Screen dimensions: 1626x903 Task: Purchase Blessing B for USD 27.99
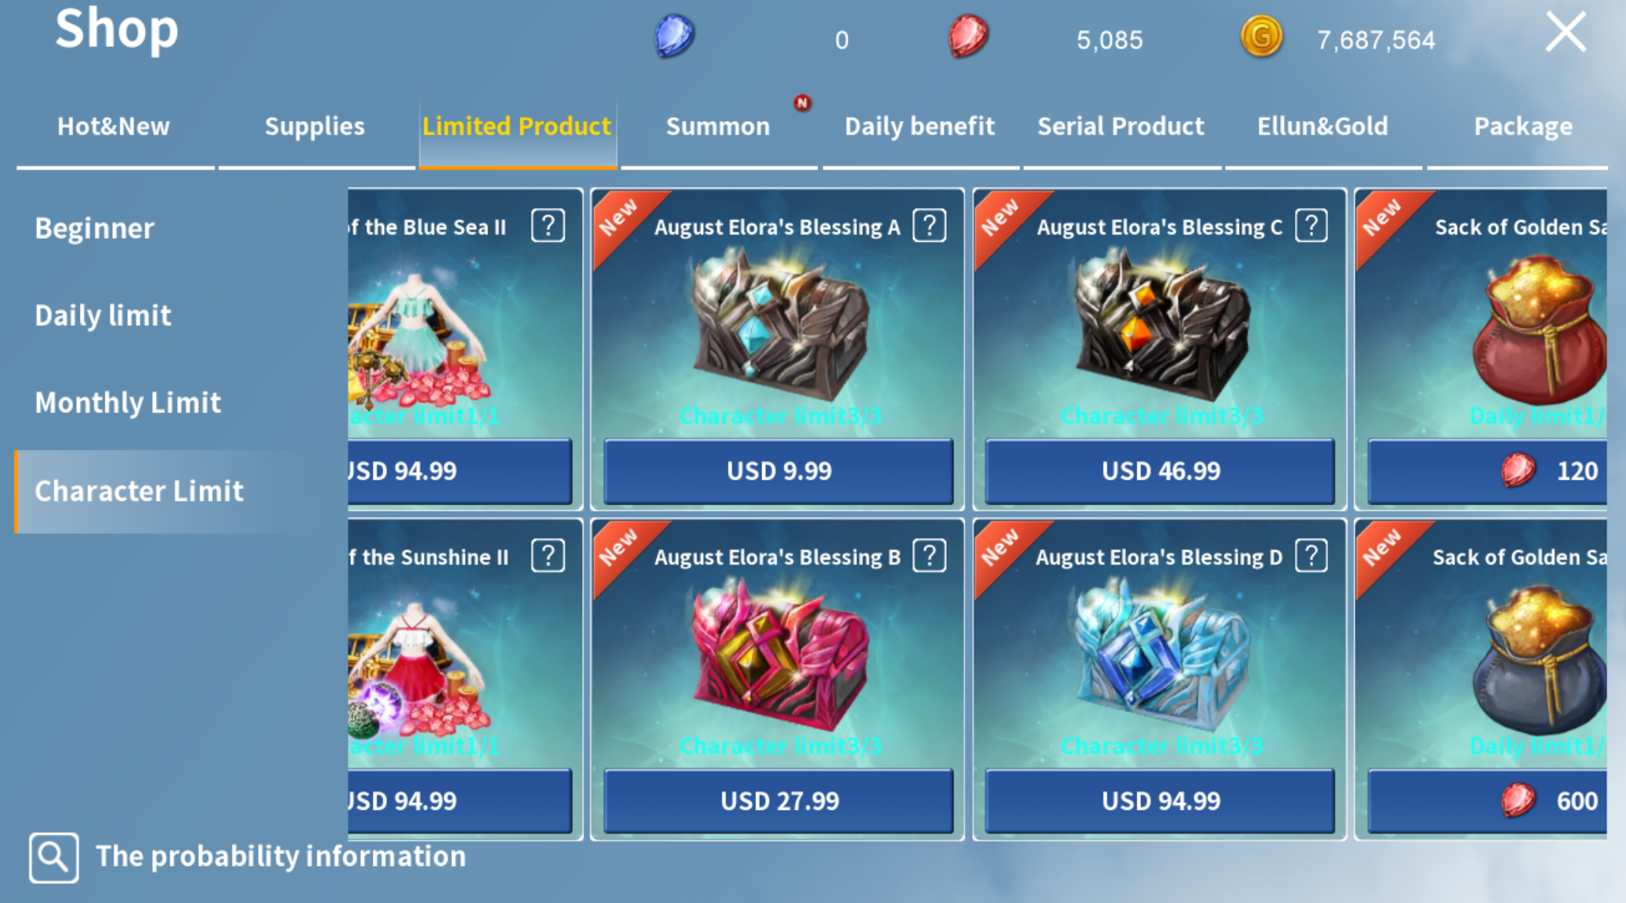(x=778, y=801)
